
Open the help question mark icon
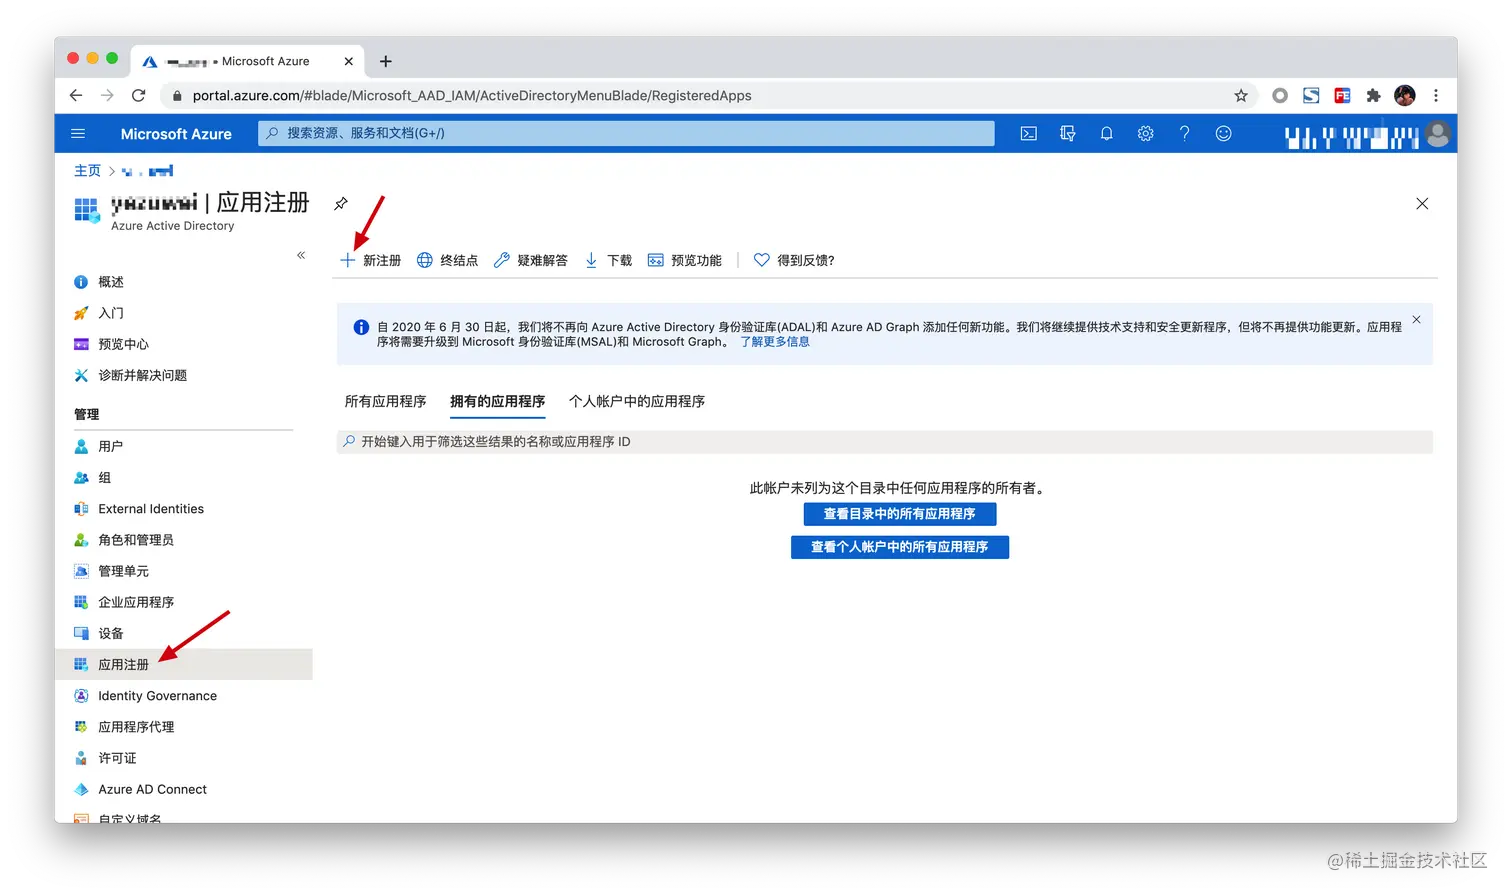[x=1184, y=133]
